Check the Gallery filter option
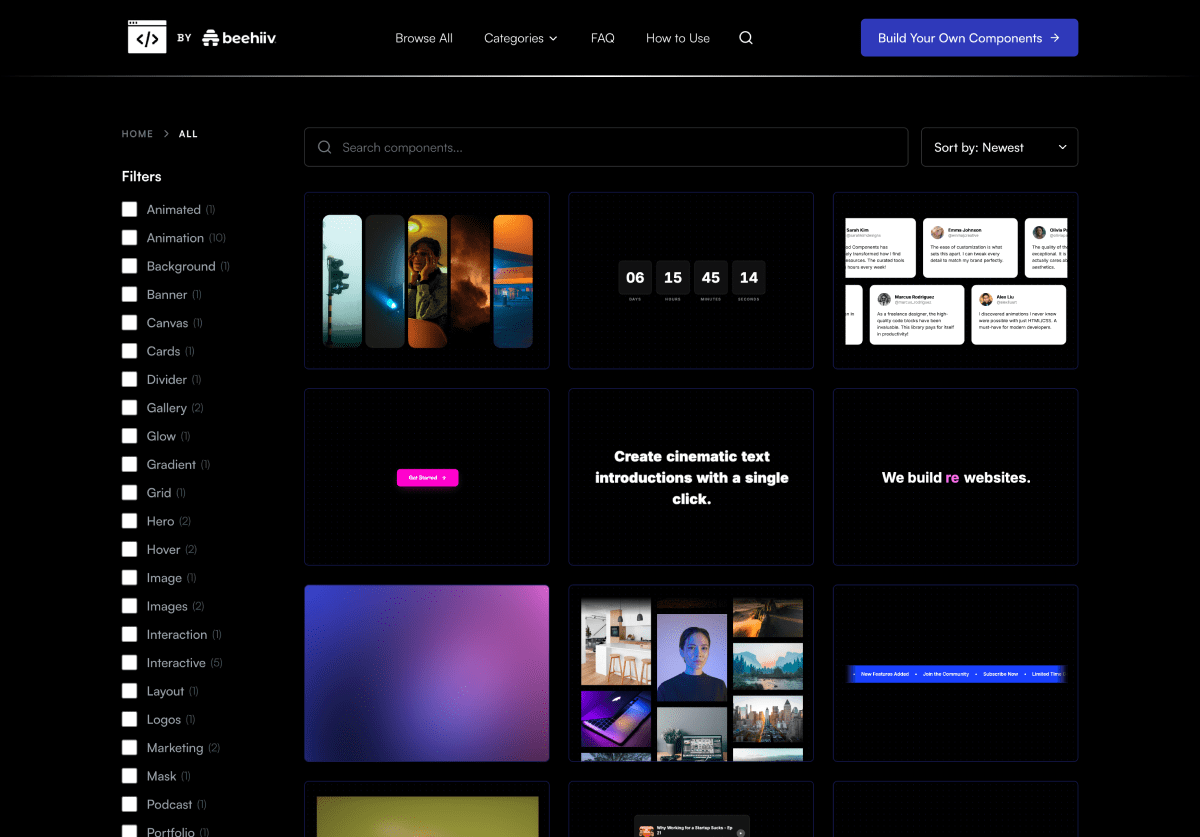Image resolution: width=1200 pixels, height=837 pixels. pyautogui.click(x=129, y=408)
